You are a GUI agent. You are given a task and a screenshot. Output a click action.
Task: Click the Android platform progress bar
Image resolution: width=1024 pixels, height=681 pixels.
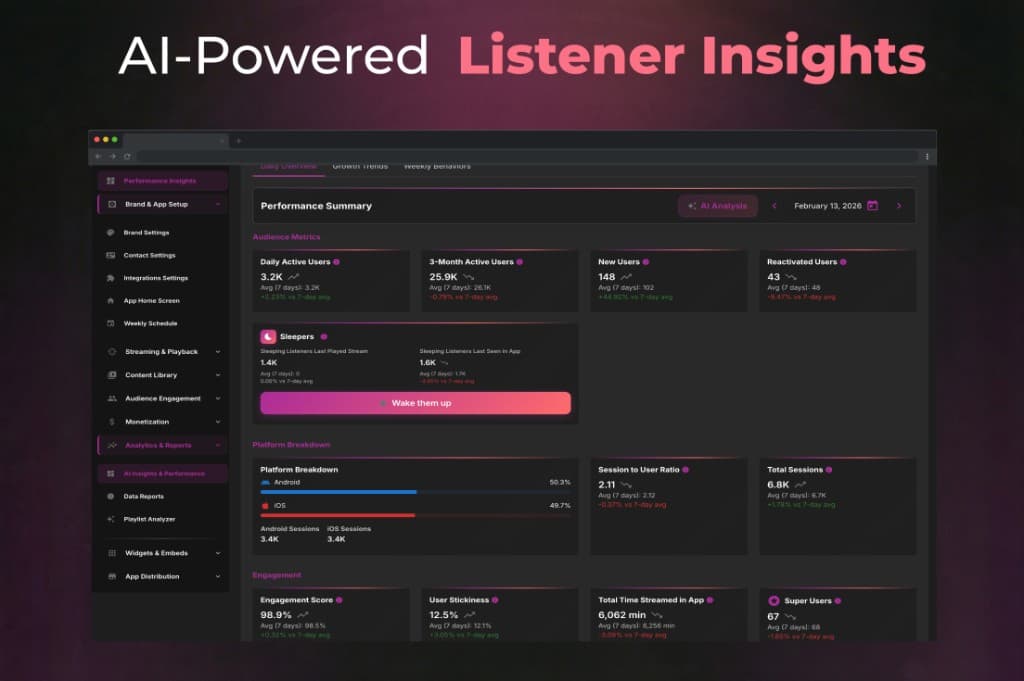tap(415, 492)
